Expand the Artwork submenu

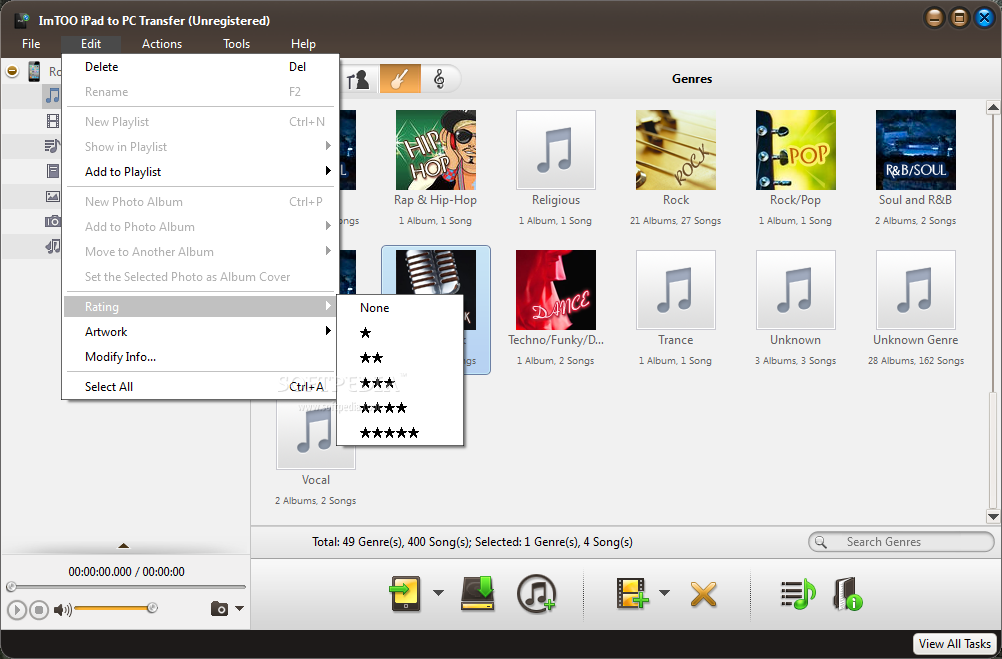point(200,332)
